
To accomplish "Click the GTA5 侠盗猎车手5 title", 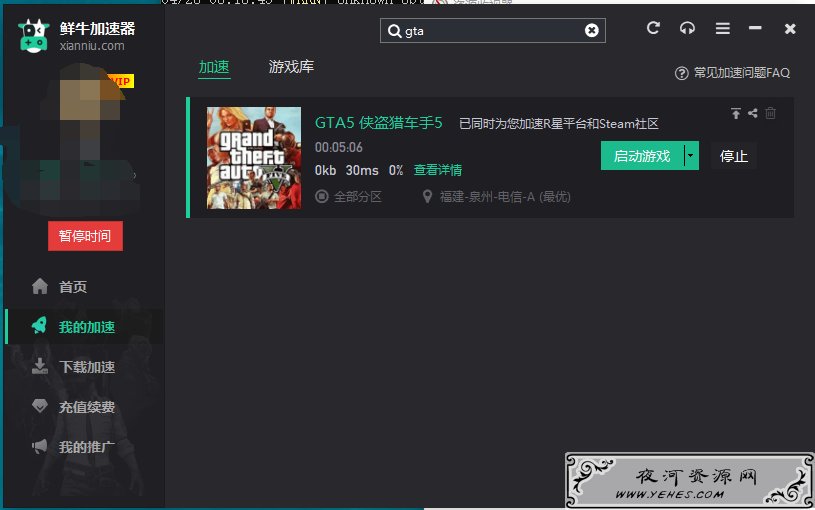I will pos(378,123).
